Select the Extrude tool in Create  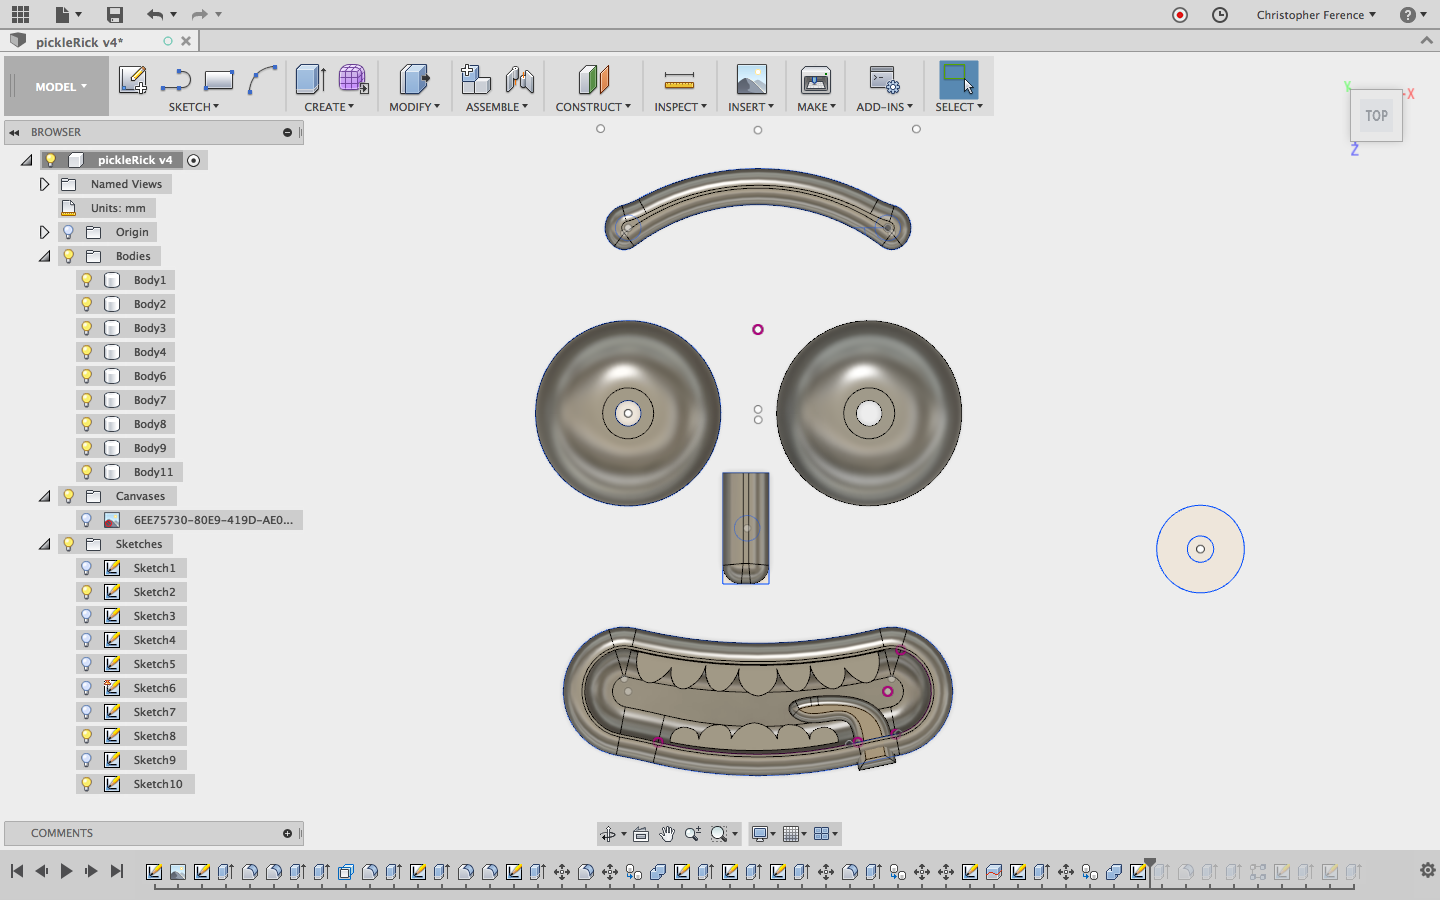coord(311,80)
